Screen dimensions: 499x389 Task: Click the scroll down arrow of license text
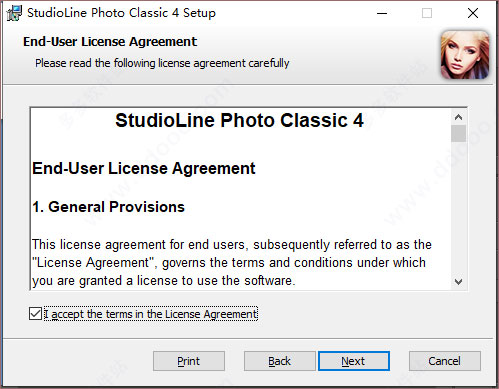[459, 282]
